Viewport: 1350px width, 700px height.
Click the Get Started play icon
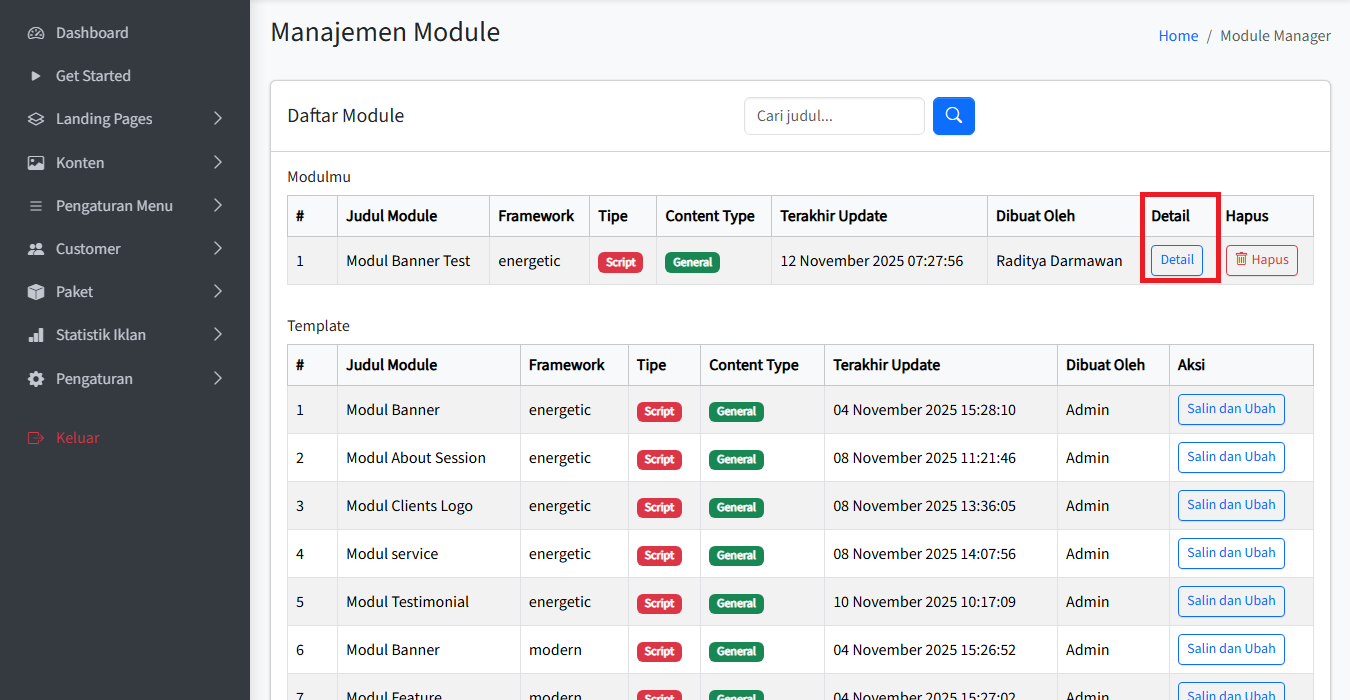(x=36, y=76)
